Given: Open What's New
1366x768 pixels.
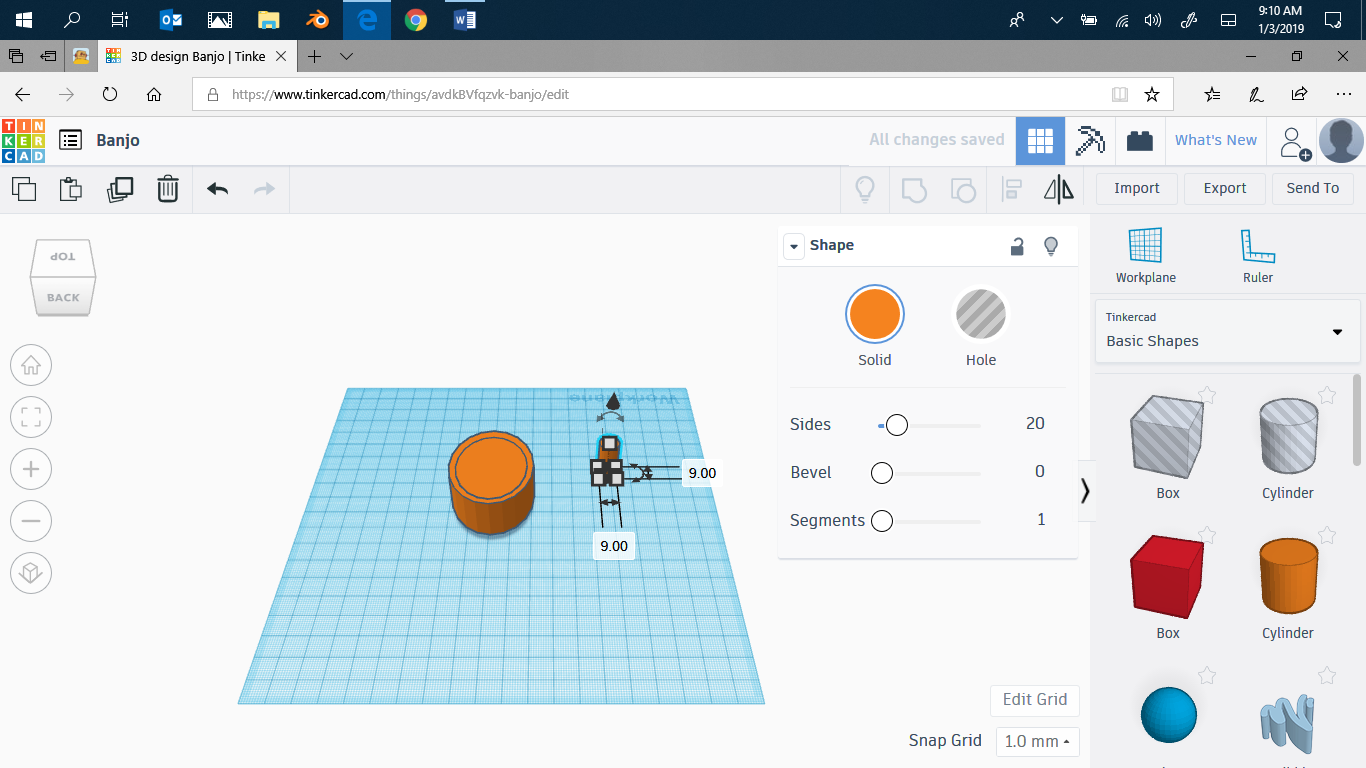Looking at the screenshot, I should tap(1216, 141).
